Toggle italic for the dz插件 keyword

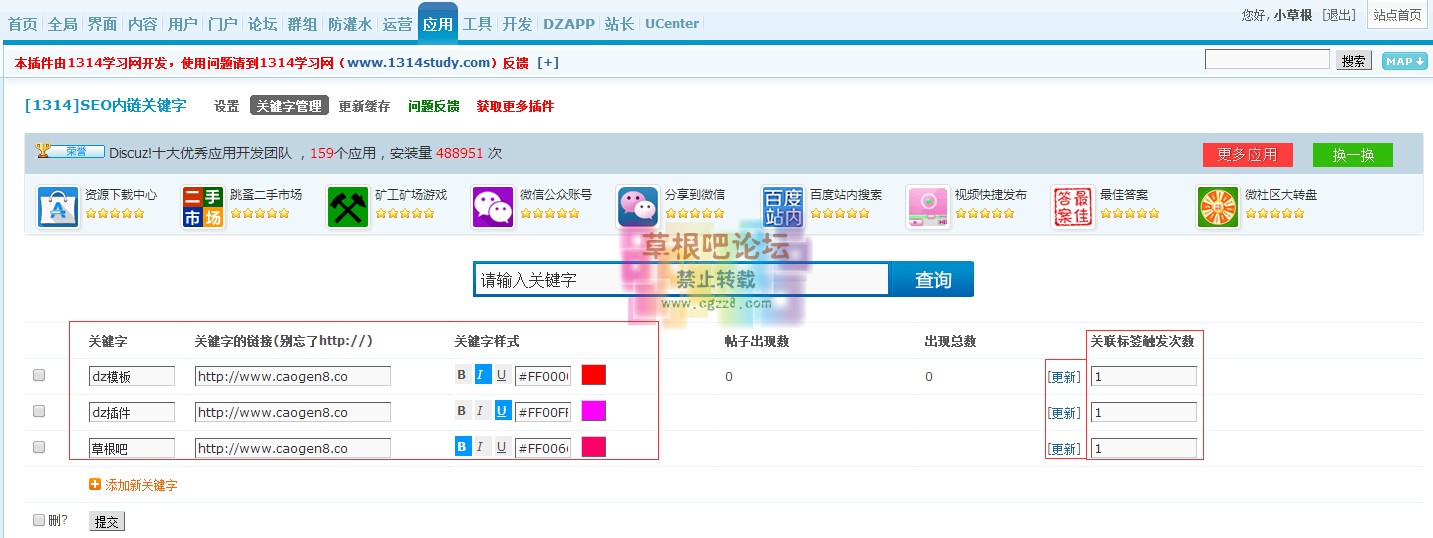pos(482,411)
